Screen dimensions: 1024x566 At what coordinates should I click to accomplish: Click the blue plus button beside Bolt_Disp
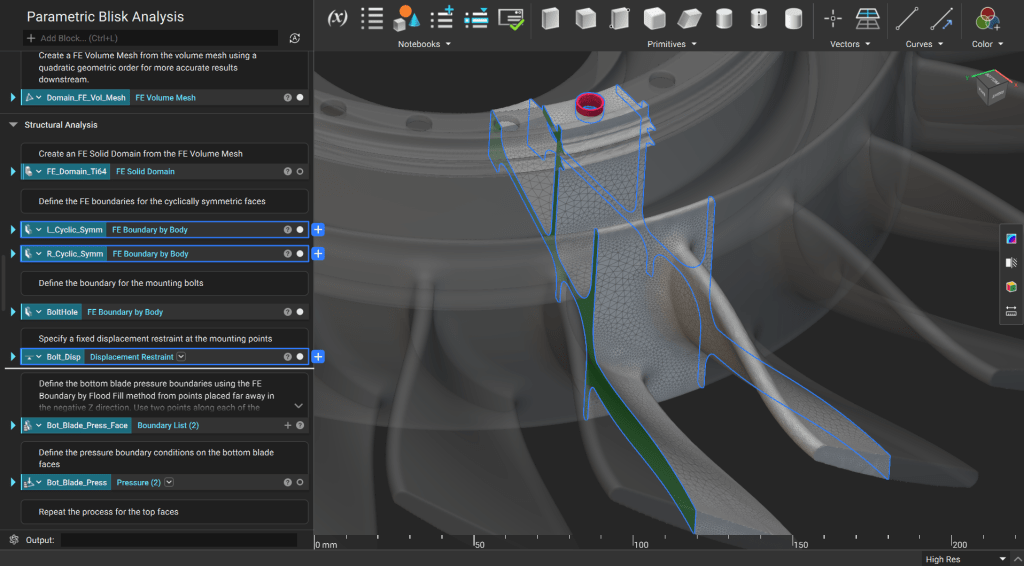click(318, 357)
